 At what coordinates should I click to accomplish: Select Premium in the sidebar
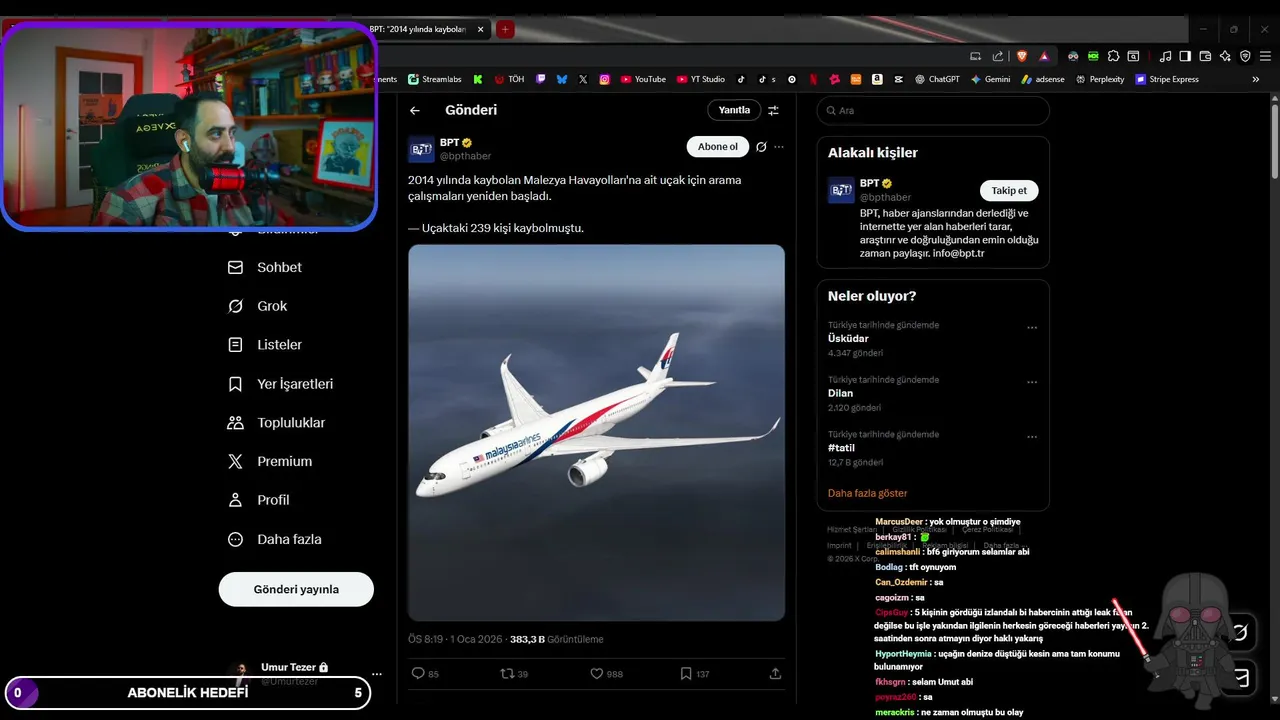click(270, 461)
